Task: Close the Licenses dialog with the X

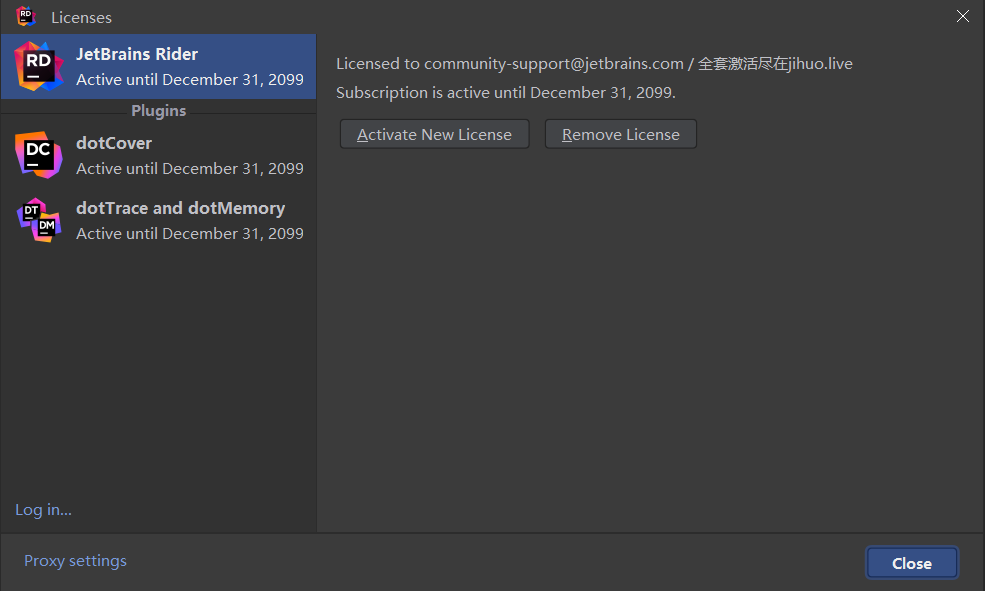Action: point(962,16)
